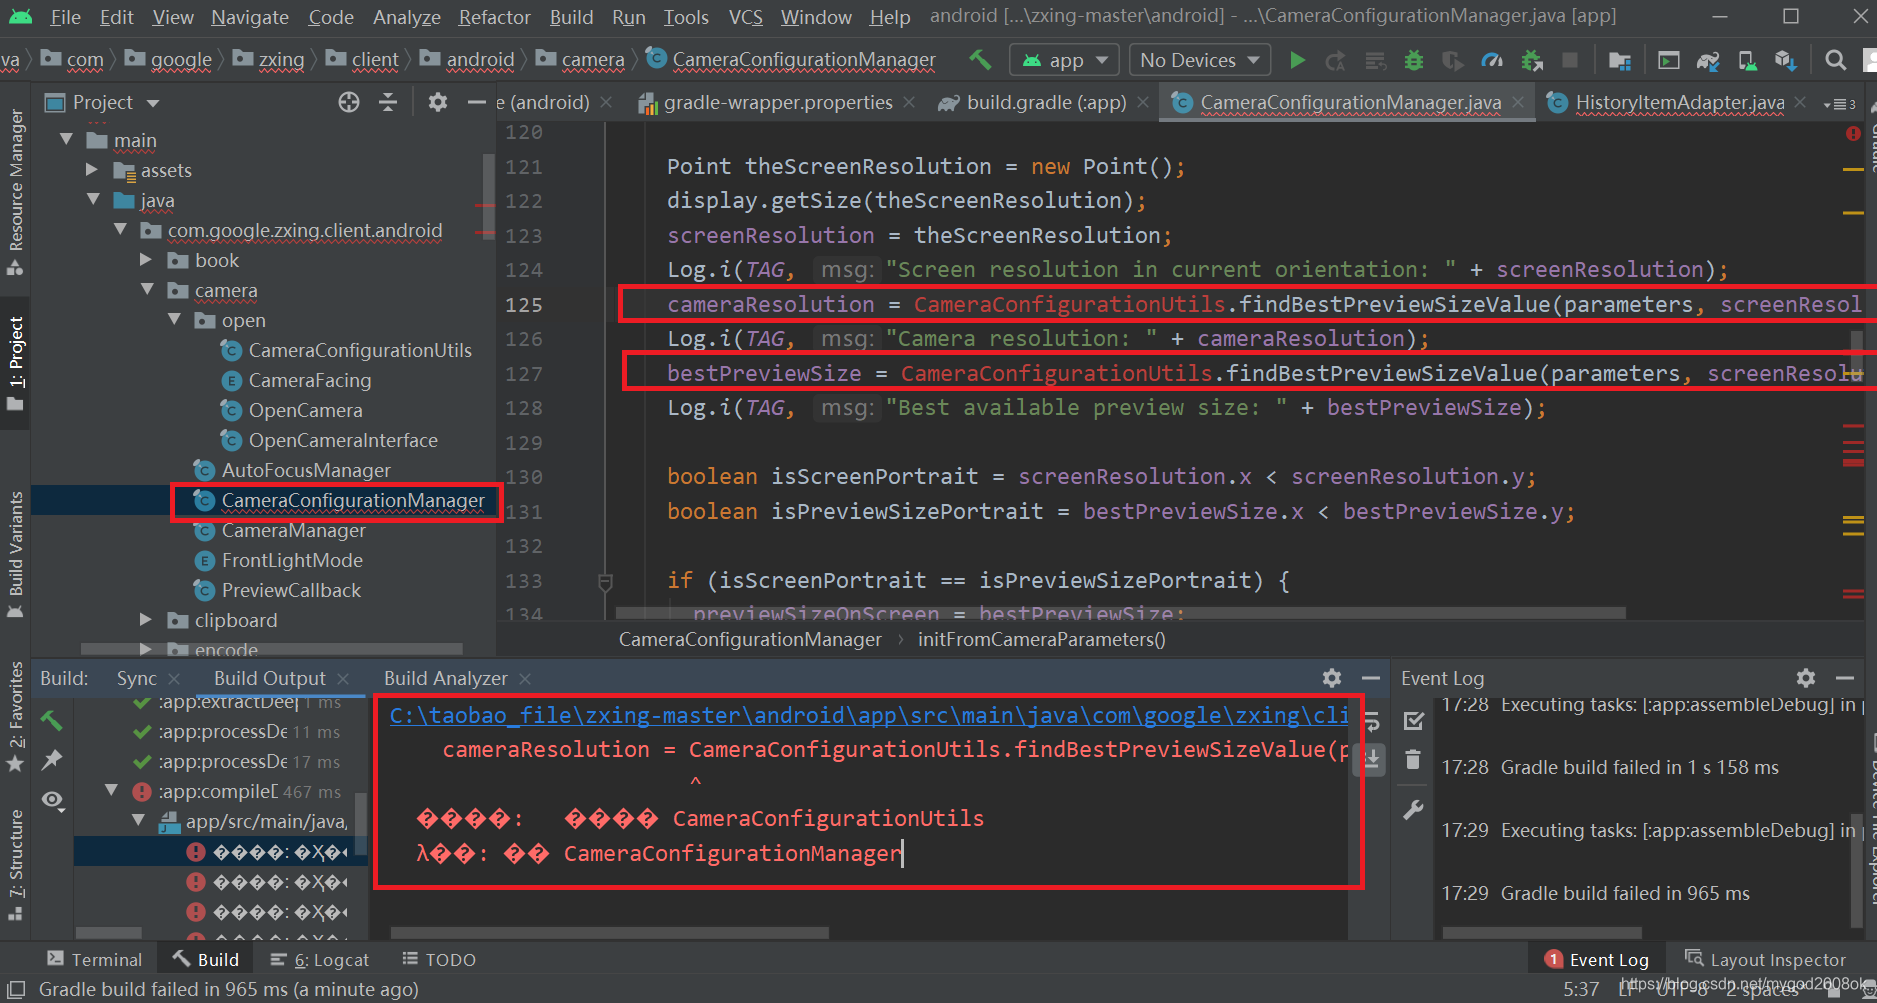Click Collapse All icon in Project panel header
The height and width of the screenshot is (1003, 1877).
coord(388,102)
